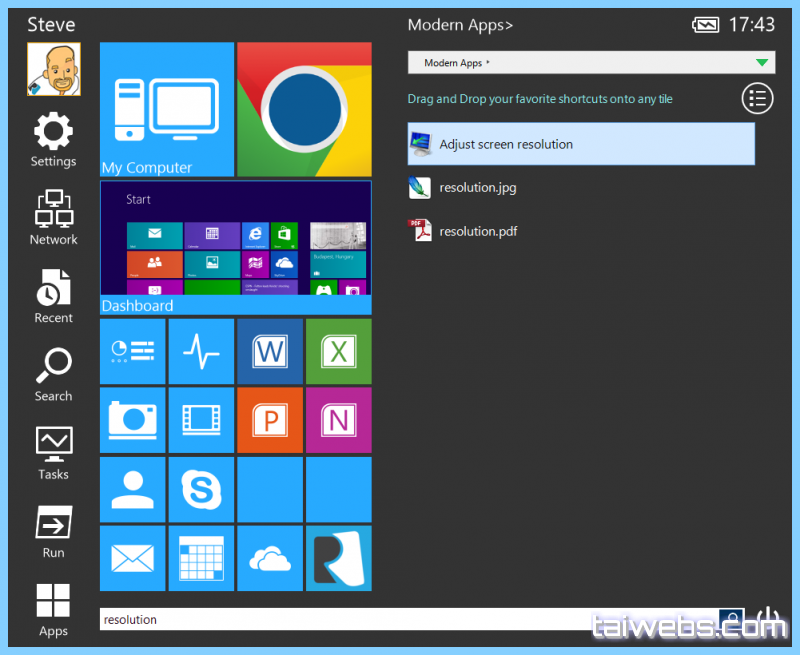Open the Word tile
The width and height of the screenshot is (800, 655).
pyautogui.click(x=270, y=351)
